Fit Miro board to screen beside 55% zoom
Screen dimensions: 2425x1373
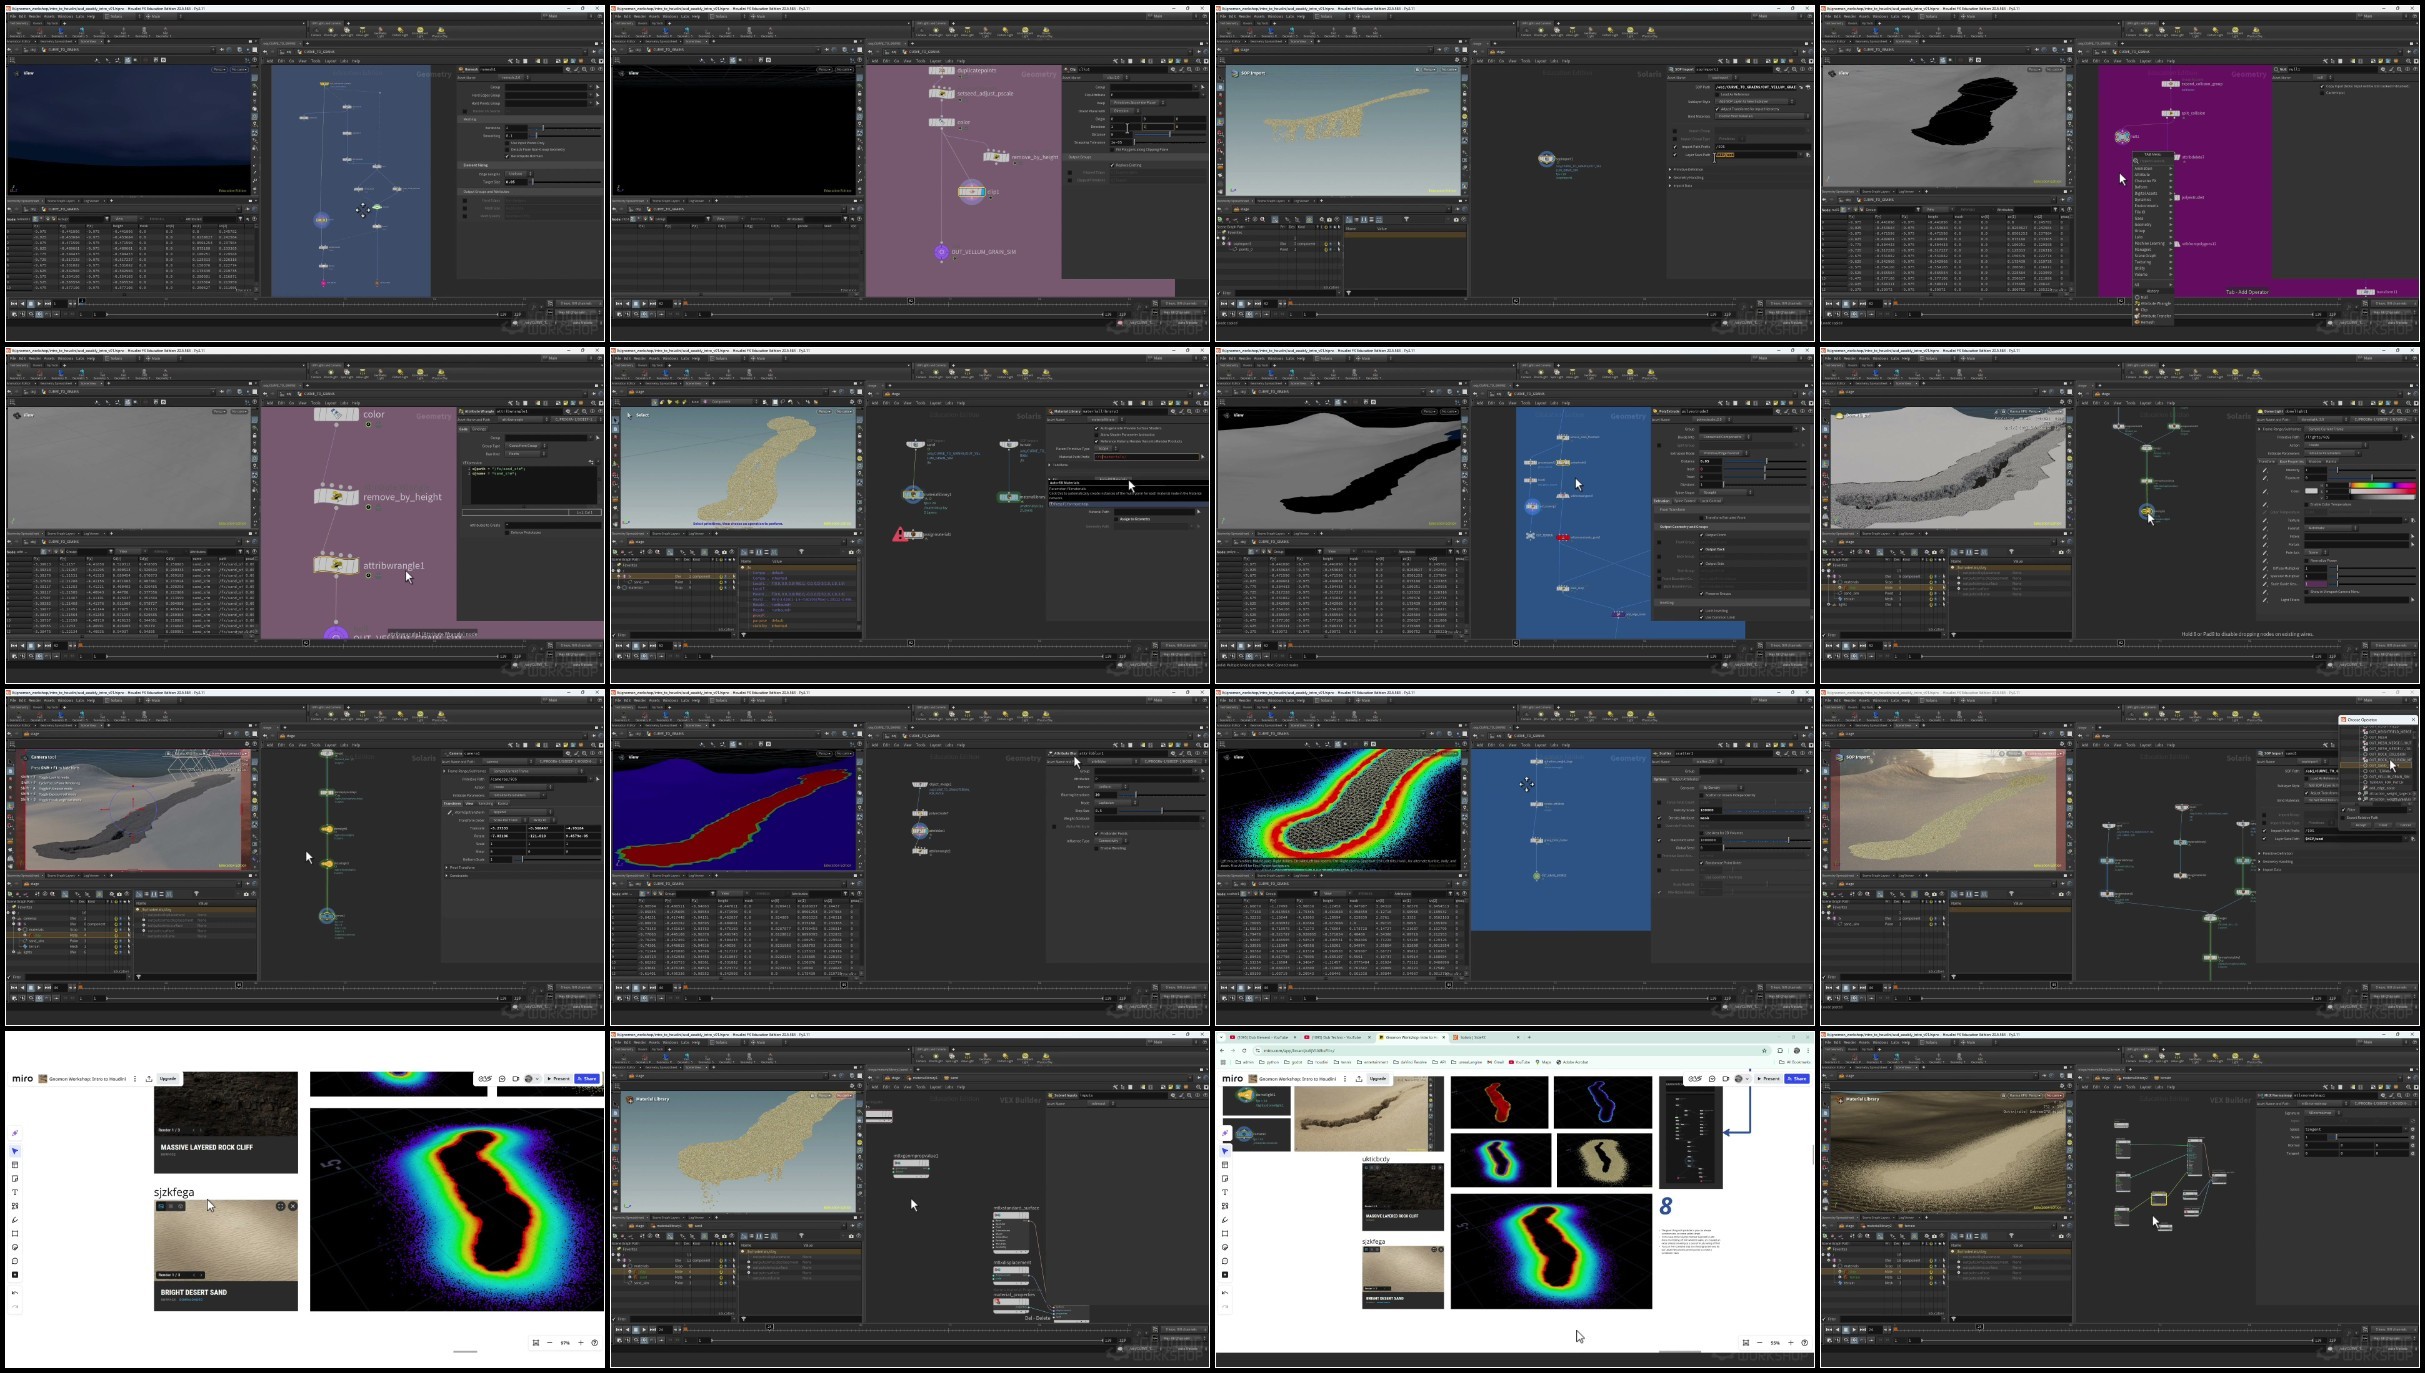pyautogui.click(x=1746, y=1342)
